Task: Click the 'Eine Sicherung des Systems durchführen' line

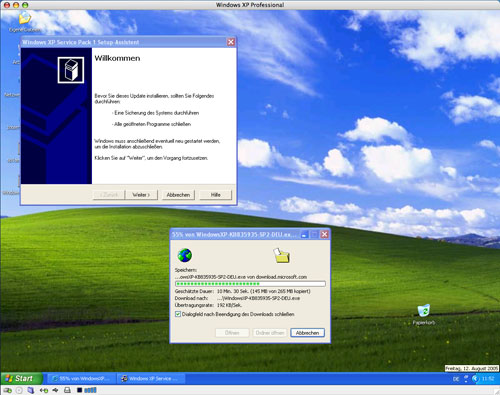Action: pos(155,113)
